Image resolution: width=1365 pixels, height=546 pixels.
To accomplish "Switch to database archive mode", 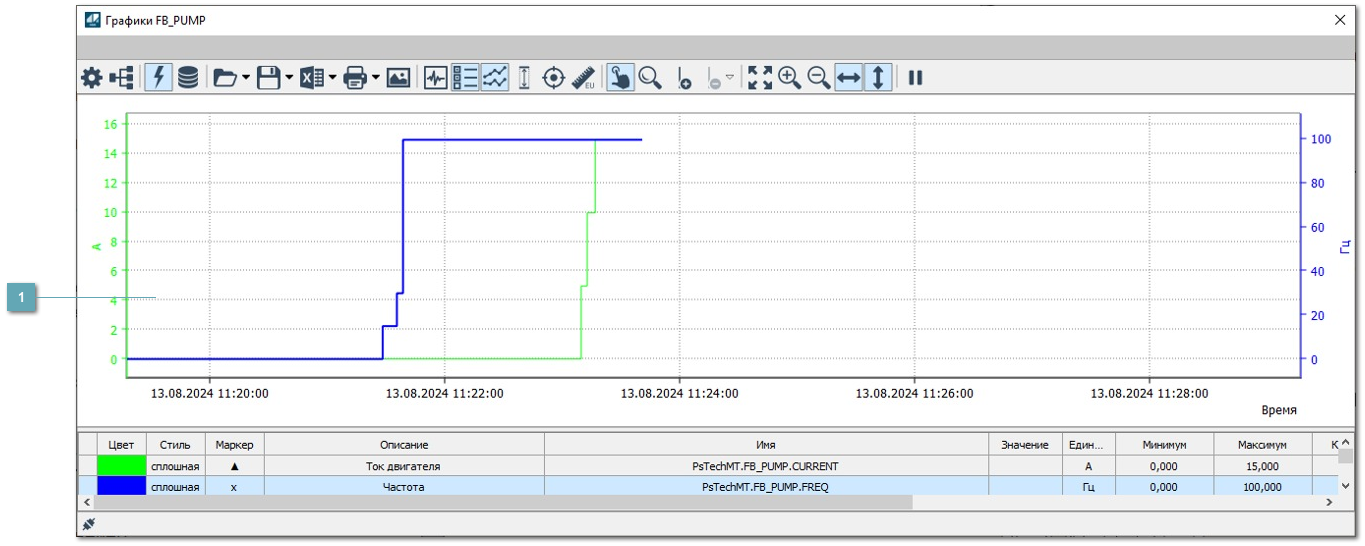I will pyautogui.click(x=187, y=78).
